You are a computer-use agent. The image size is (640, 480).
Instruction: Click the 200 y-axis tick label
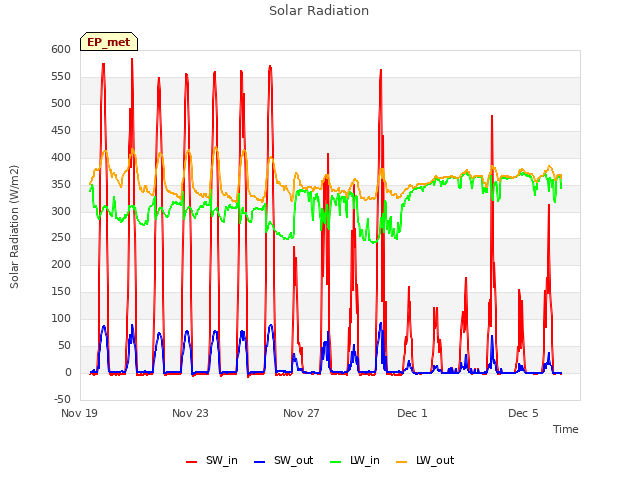coord(61,264)
